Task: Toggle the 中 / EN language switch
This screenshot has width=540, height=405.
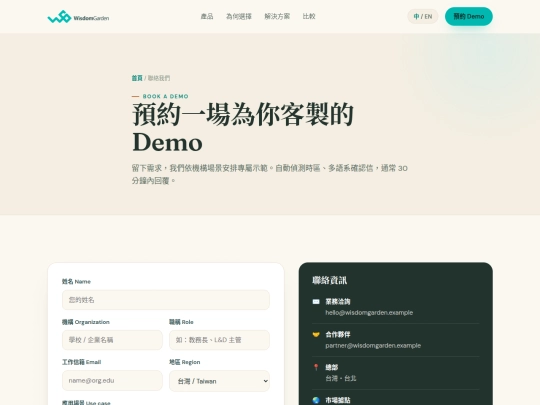Action: coord(423,17)
